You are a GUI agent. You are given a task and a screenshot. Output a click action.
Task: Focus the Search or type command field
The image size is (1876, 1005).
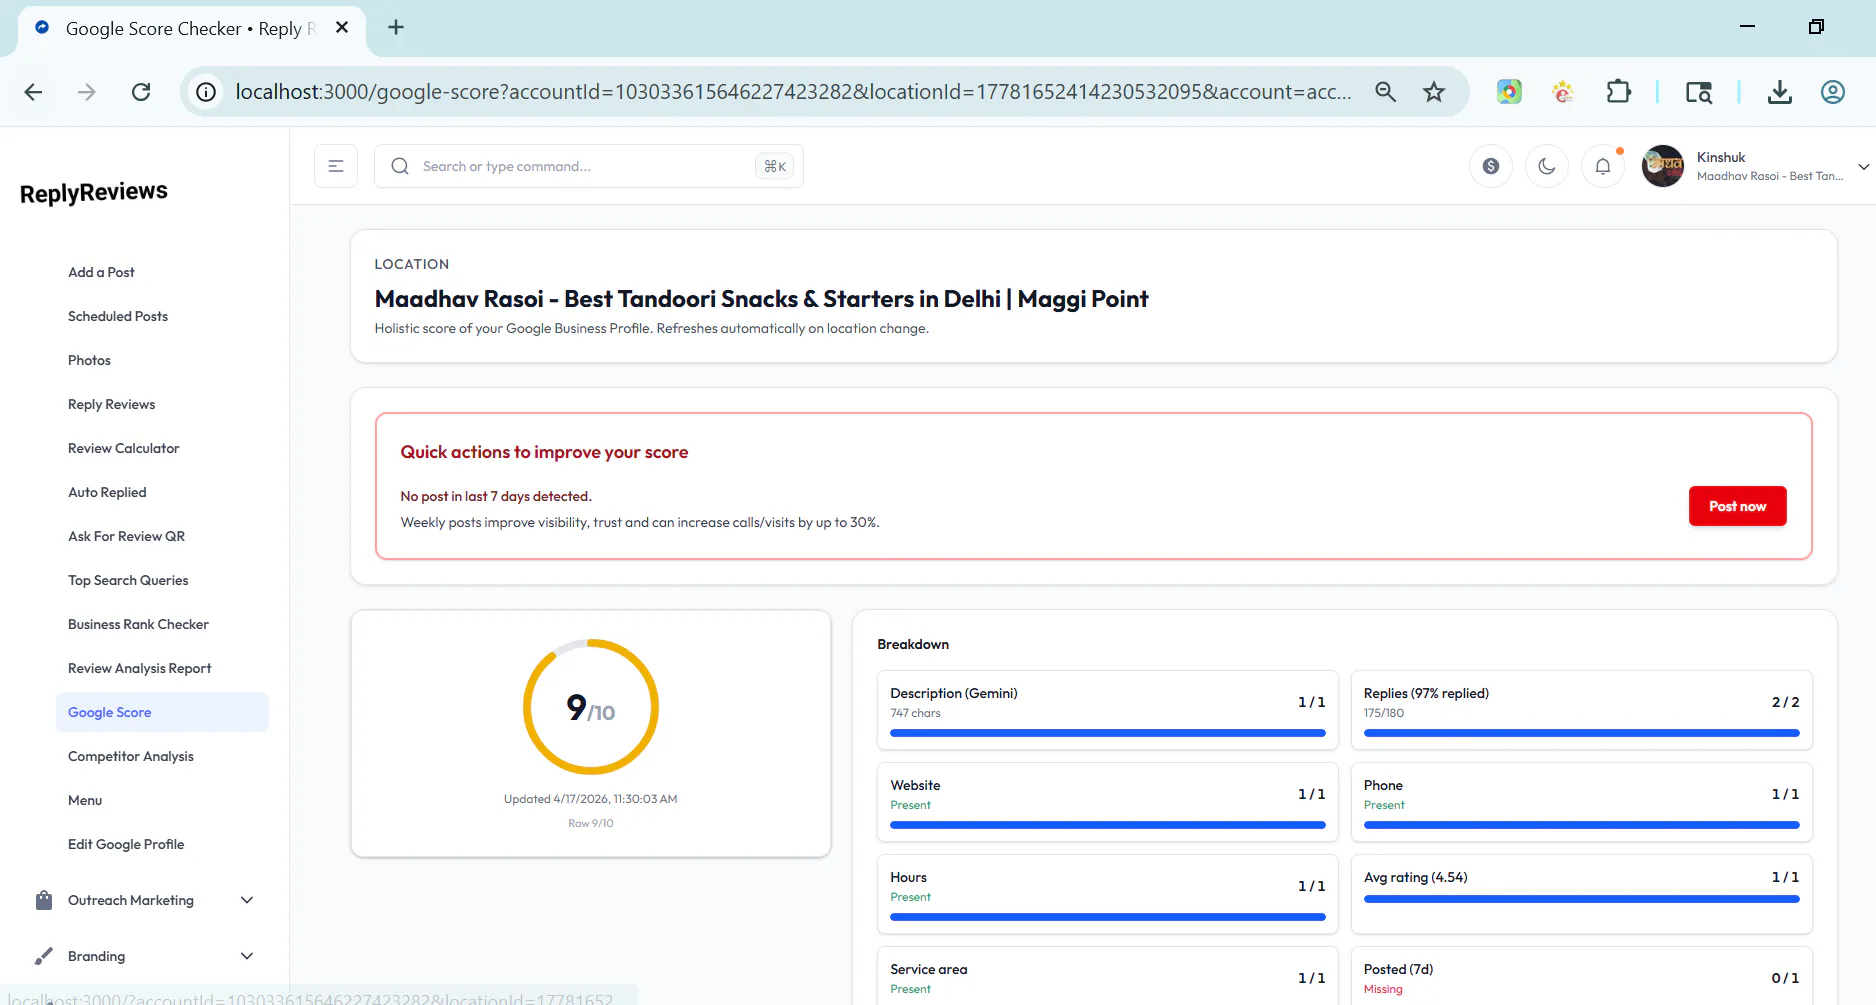click(589, 166)
